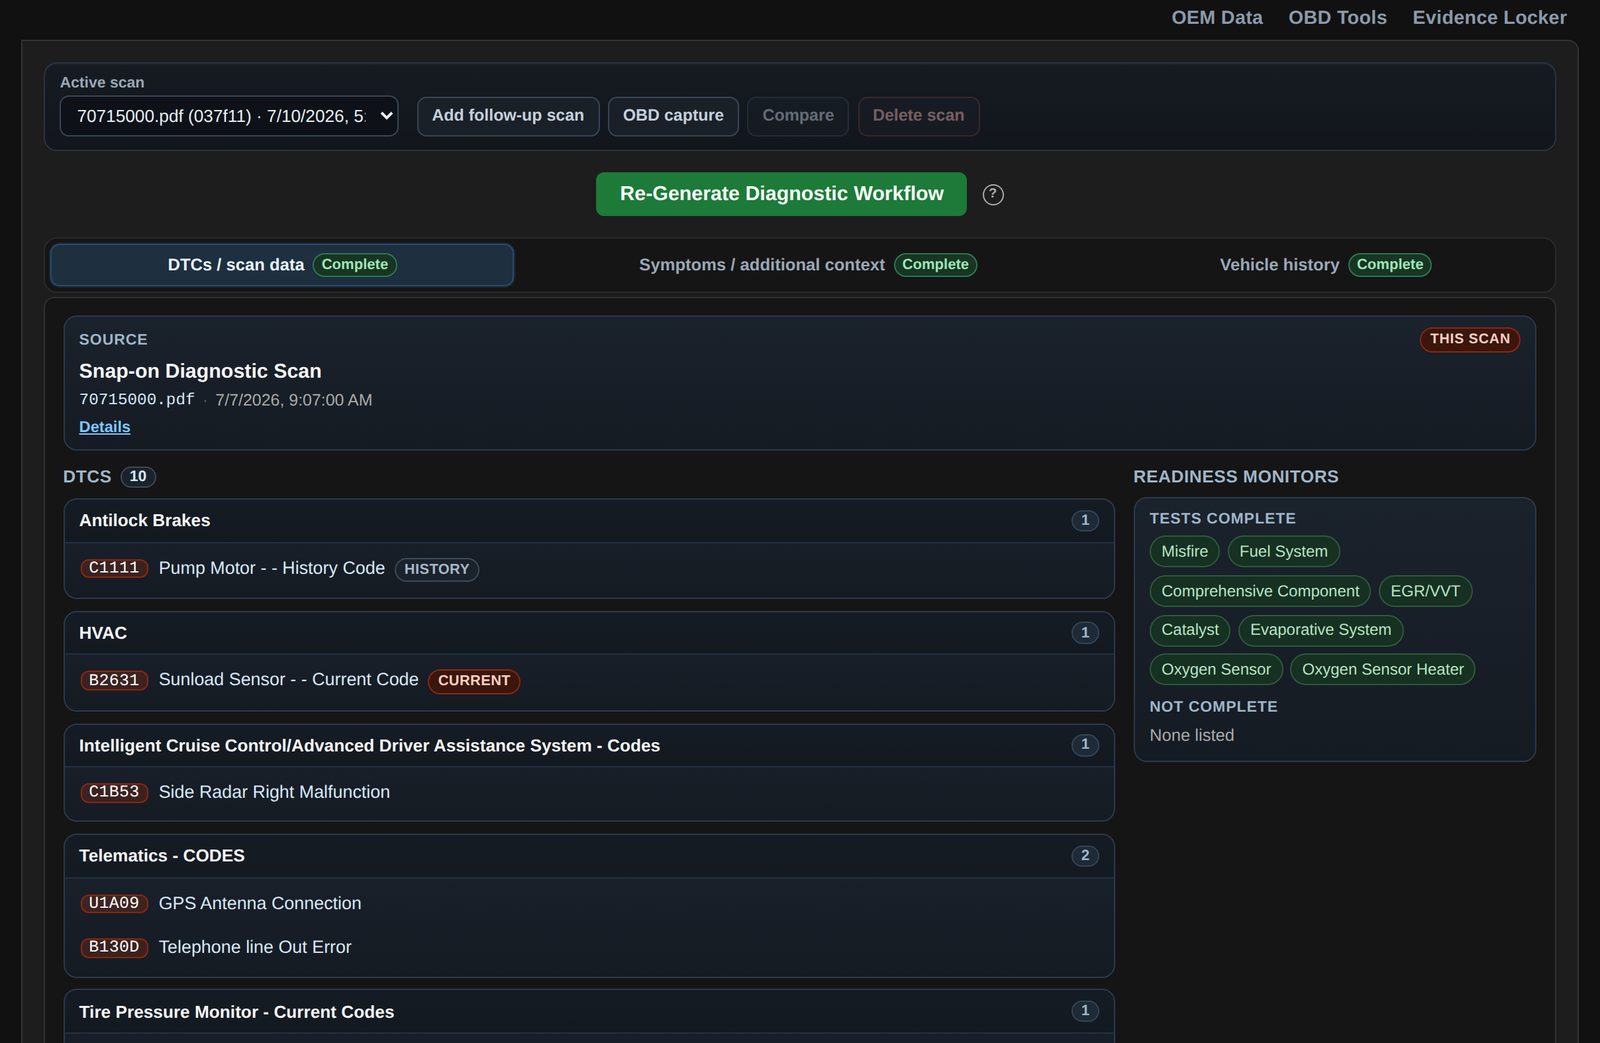Click GPS Antenna Connection description
This screenshot has width=1600, height=1043.
pos(260,903)
